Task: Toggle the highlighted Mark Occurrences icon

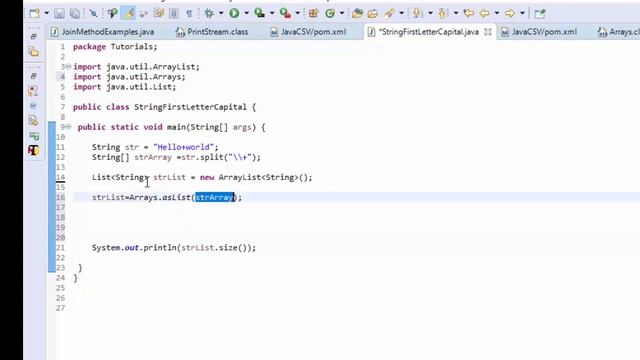Action: [129, 13]
